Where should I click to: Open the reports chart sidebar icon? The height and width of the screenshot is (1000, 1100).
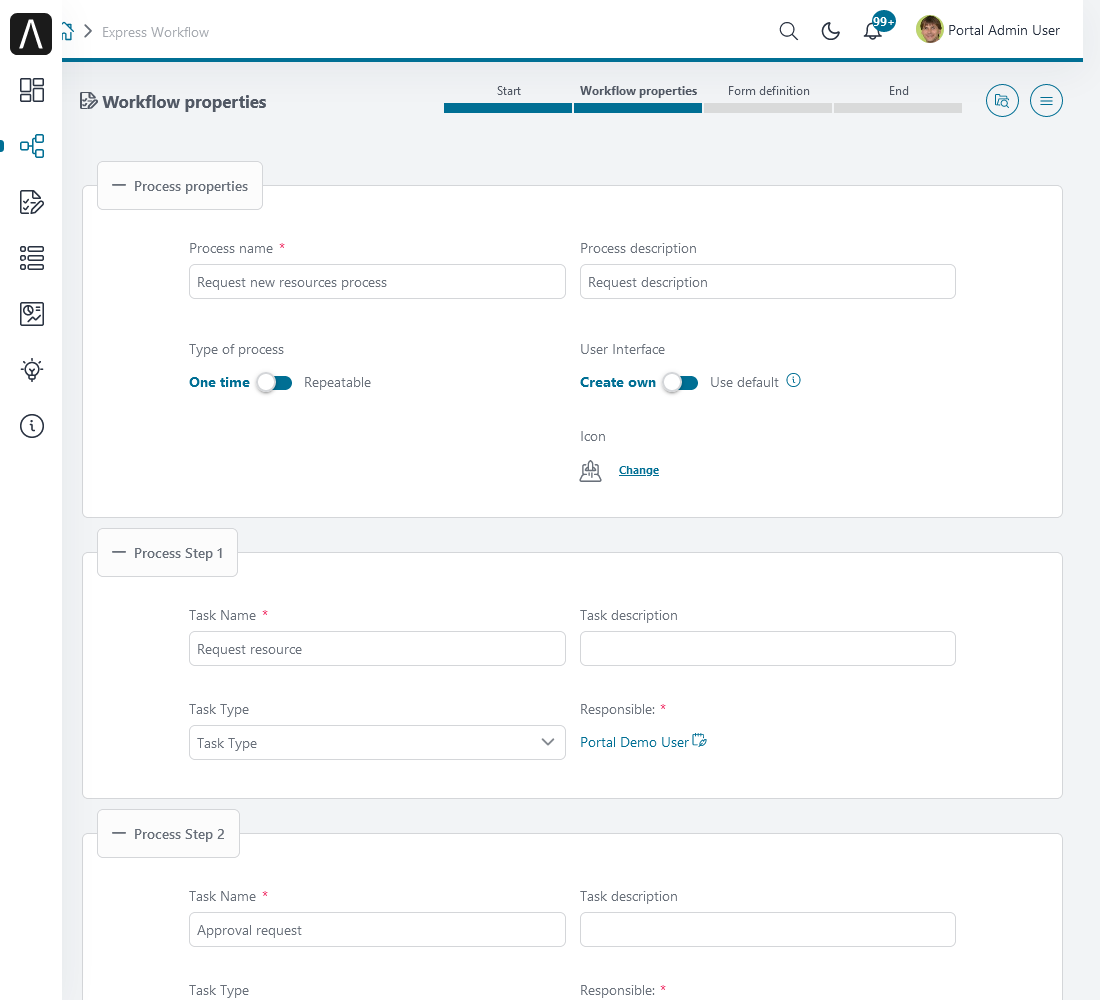(x=32, y=314)
